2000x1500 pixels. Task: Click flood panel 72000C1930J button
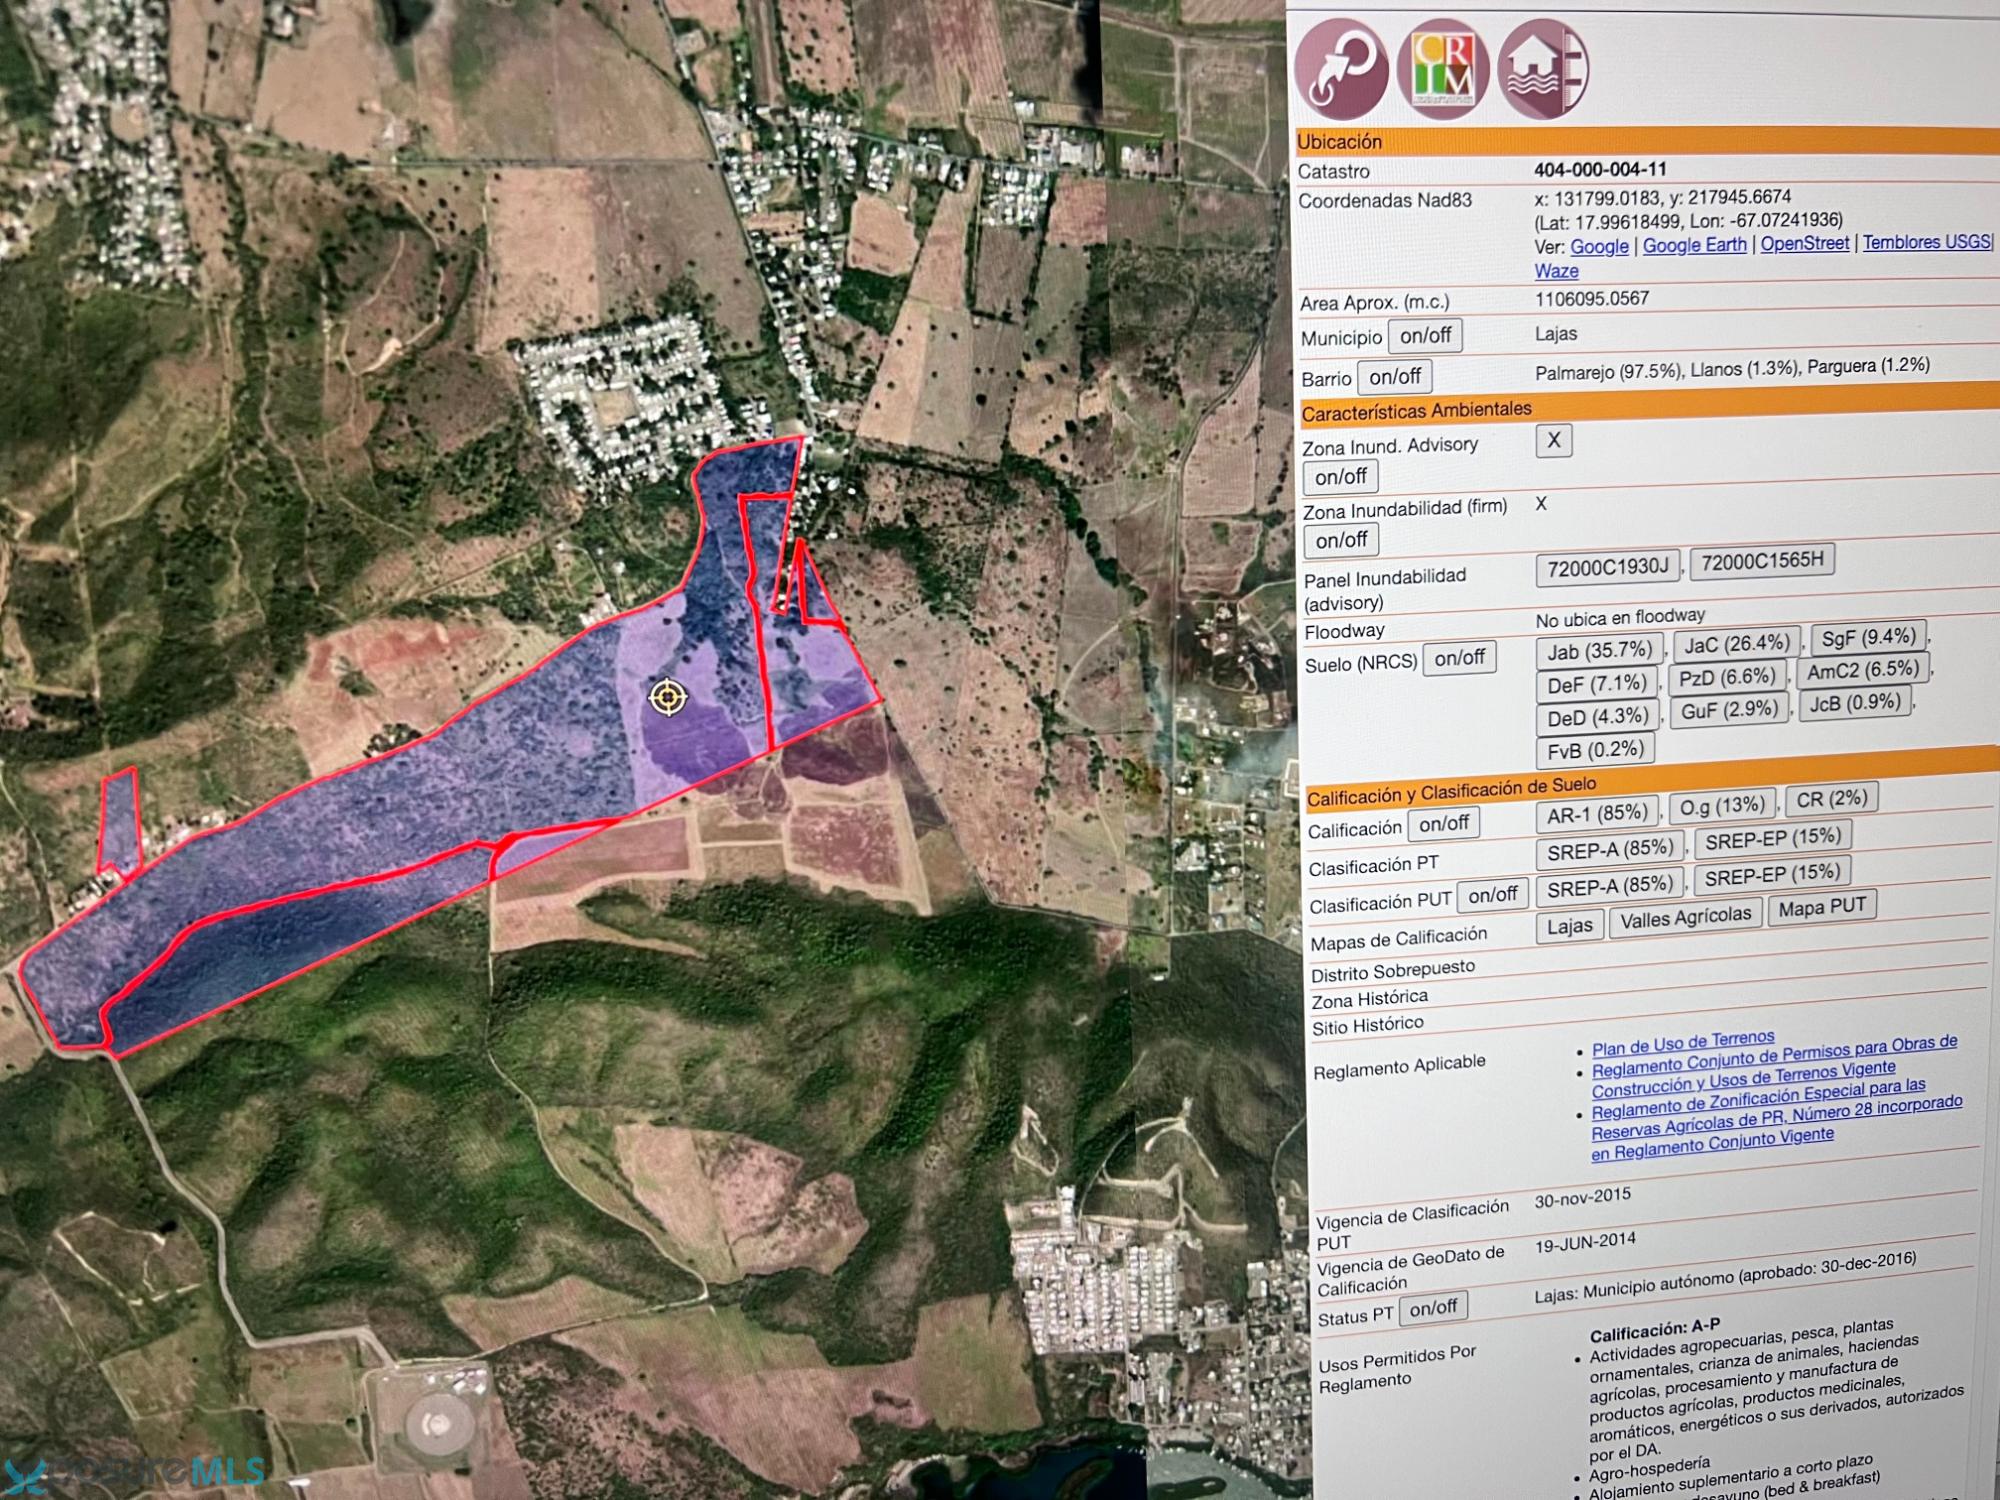coord(1607,568)
